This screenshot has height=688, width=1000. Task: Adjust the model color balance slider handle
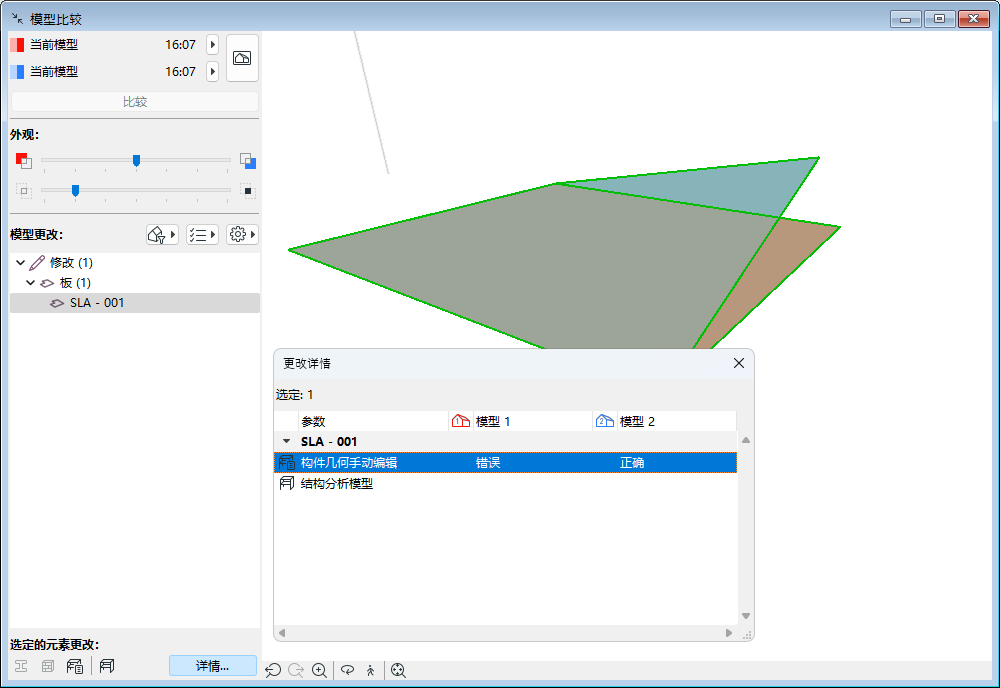(136, 160)
